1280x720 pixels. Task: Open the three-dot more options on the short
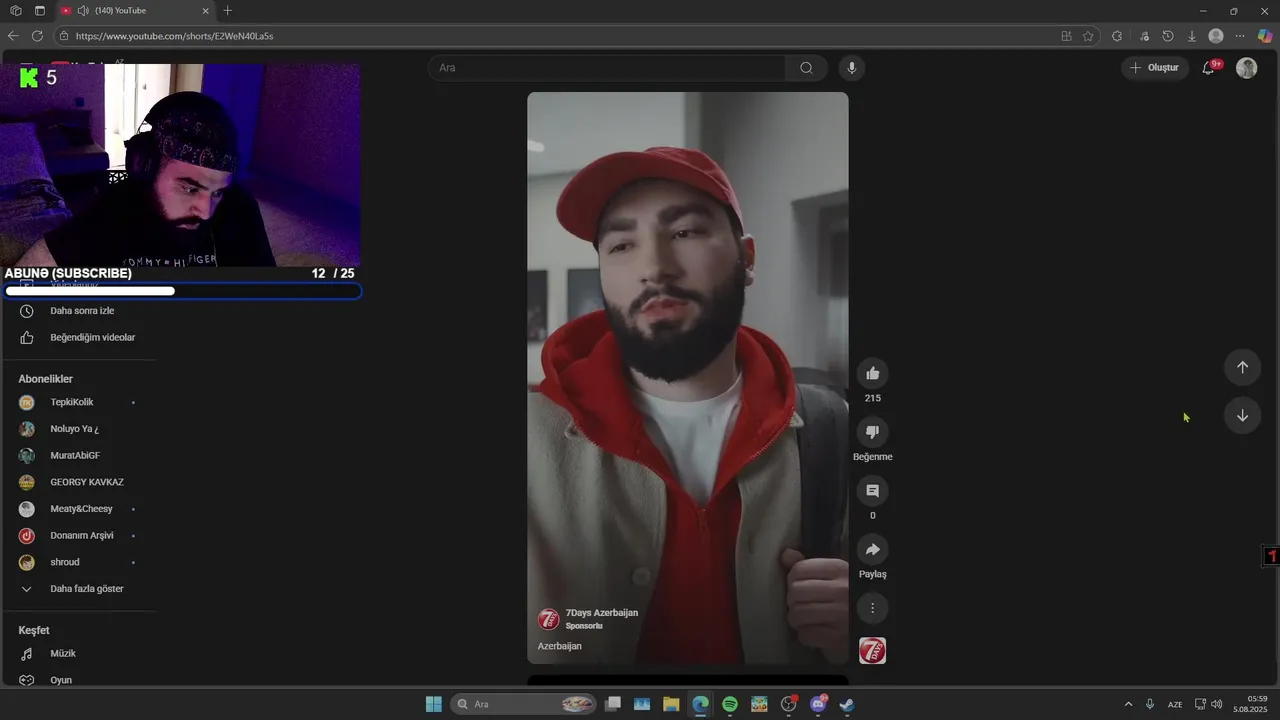click(x=872, y=608)
